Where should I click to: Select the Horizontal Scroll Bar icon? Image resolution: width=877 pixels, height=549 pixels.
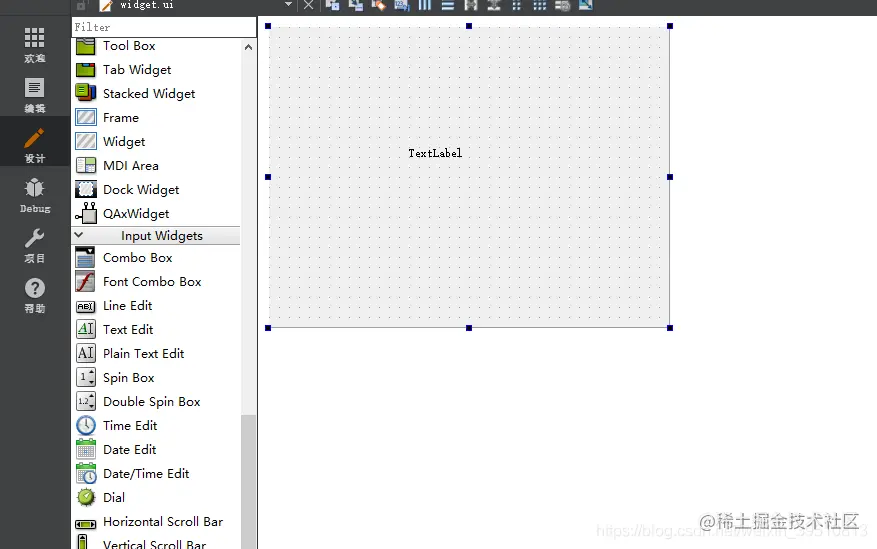coord(86,524)
